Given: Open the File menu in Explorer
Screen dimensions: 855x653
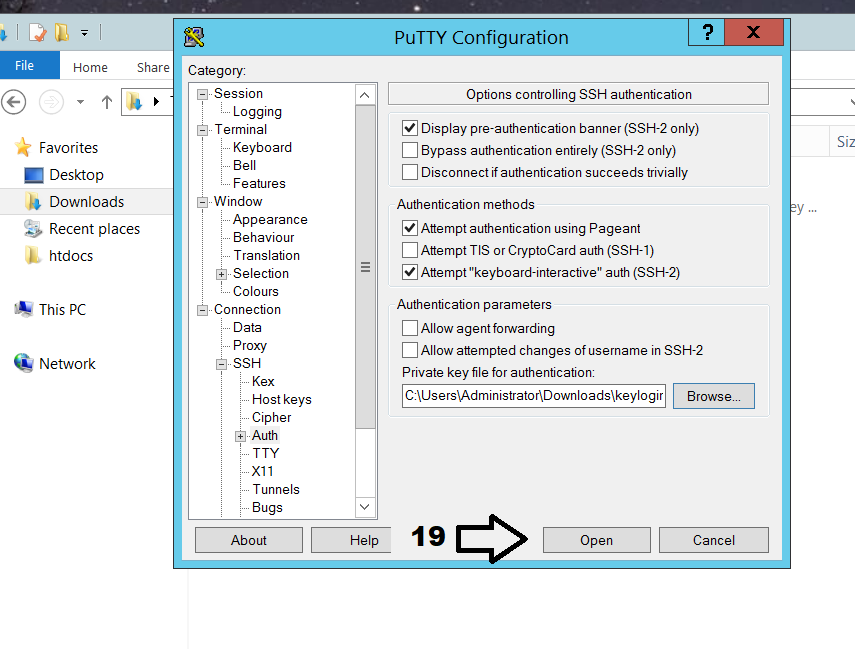Looking at the screenshot, I should (25, 66).
